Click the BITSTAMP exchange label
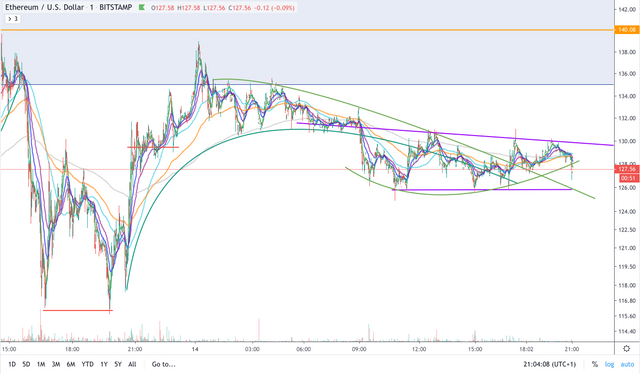This screenshot has height=373, width=640. click(116, 7)
